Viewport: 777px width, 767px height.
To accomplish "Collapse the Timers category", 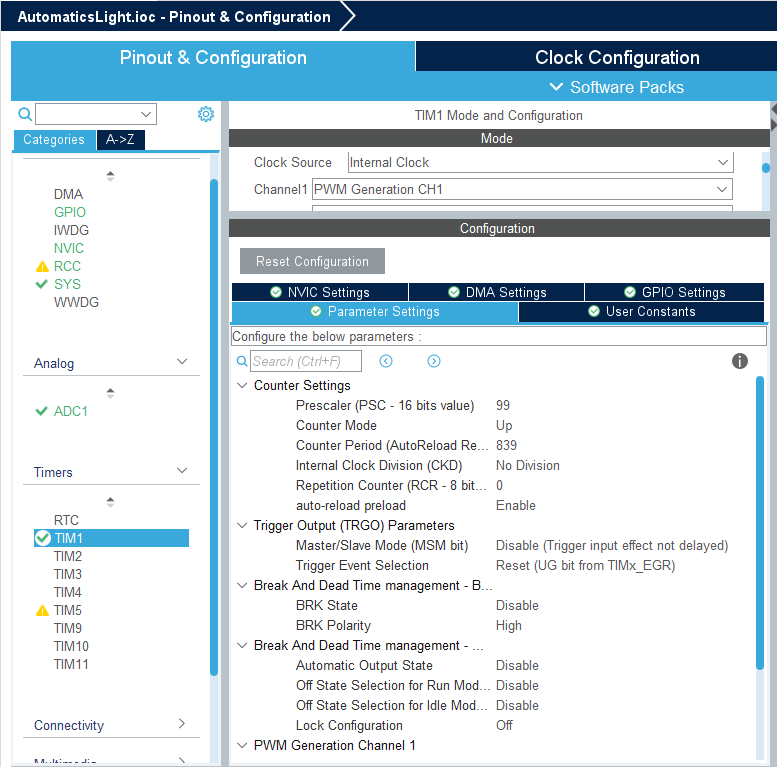I will [x=182, y=471].
